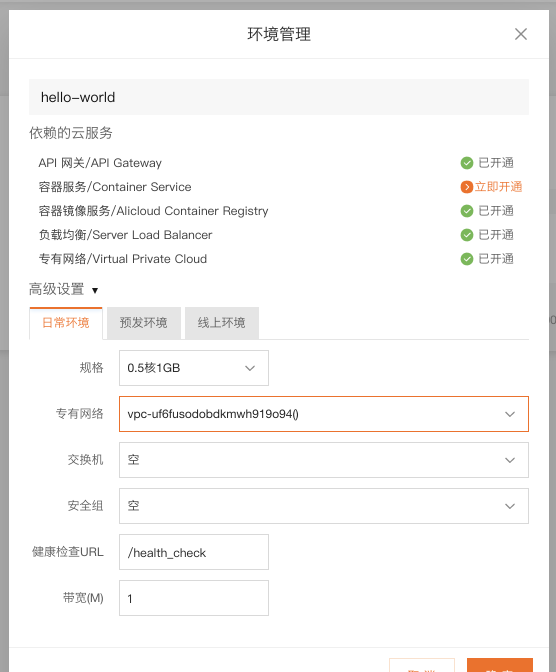This screenshot has width=556, height=672.
Task: Click the orange confirm button at bottom
Action: coord(500,665)
